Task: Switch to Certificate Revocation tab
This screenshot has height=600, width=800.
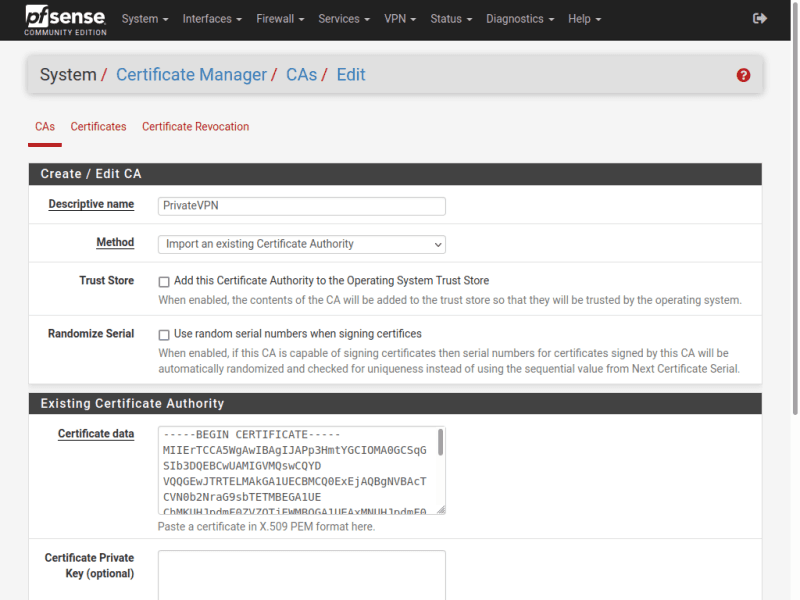Action: coord(195,127)
